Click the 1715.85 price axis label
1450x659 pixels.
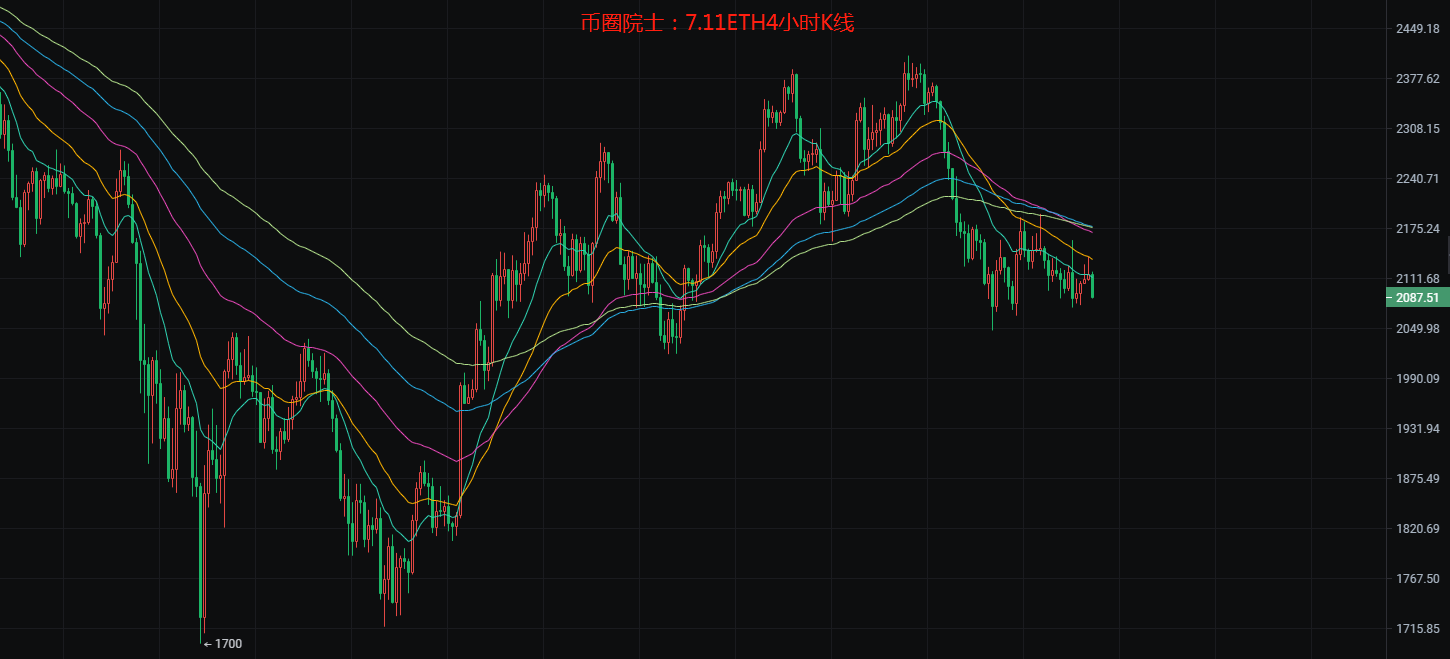click(1417, 628)
